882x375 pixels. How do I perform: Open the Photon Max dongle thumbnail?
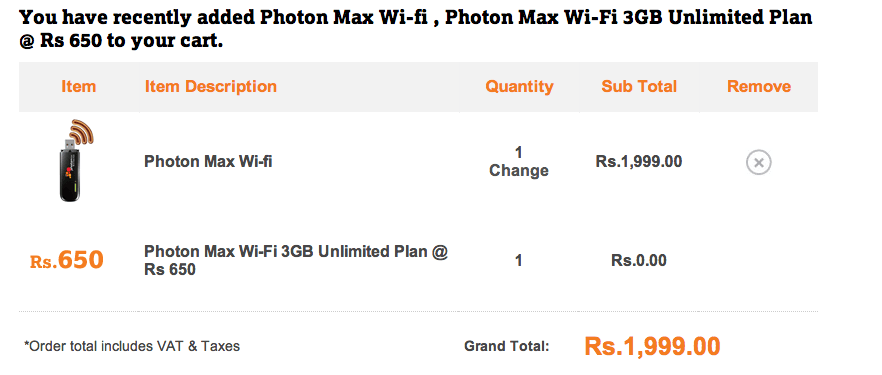pyautogui.click(x=76, y=161)
